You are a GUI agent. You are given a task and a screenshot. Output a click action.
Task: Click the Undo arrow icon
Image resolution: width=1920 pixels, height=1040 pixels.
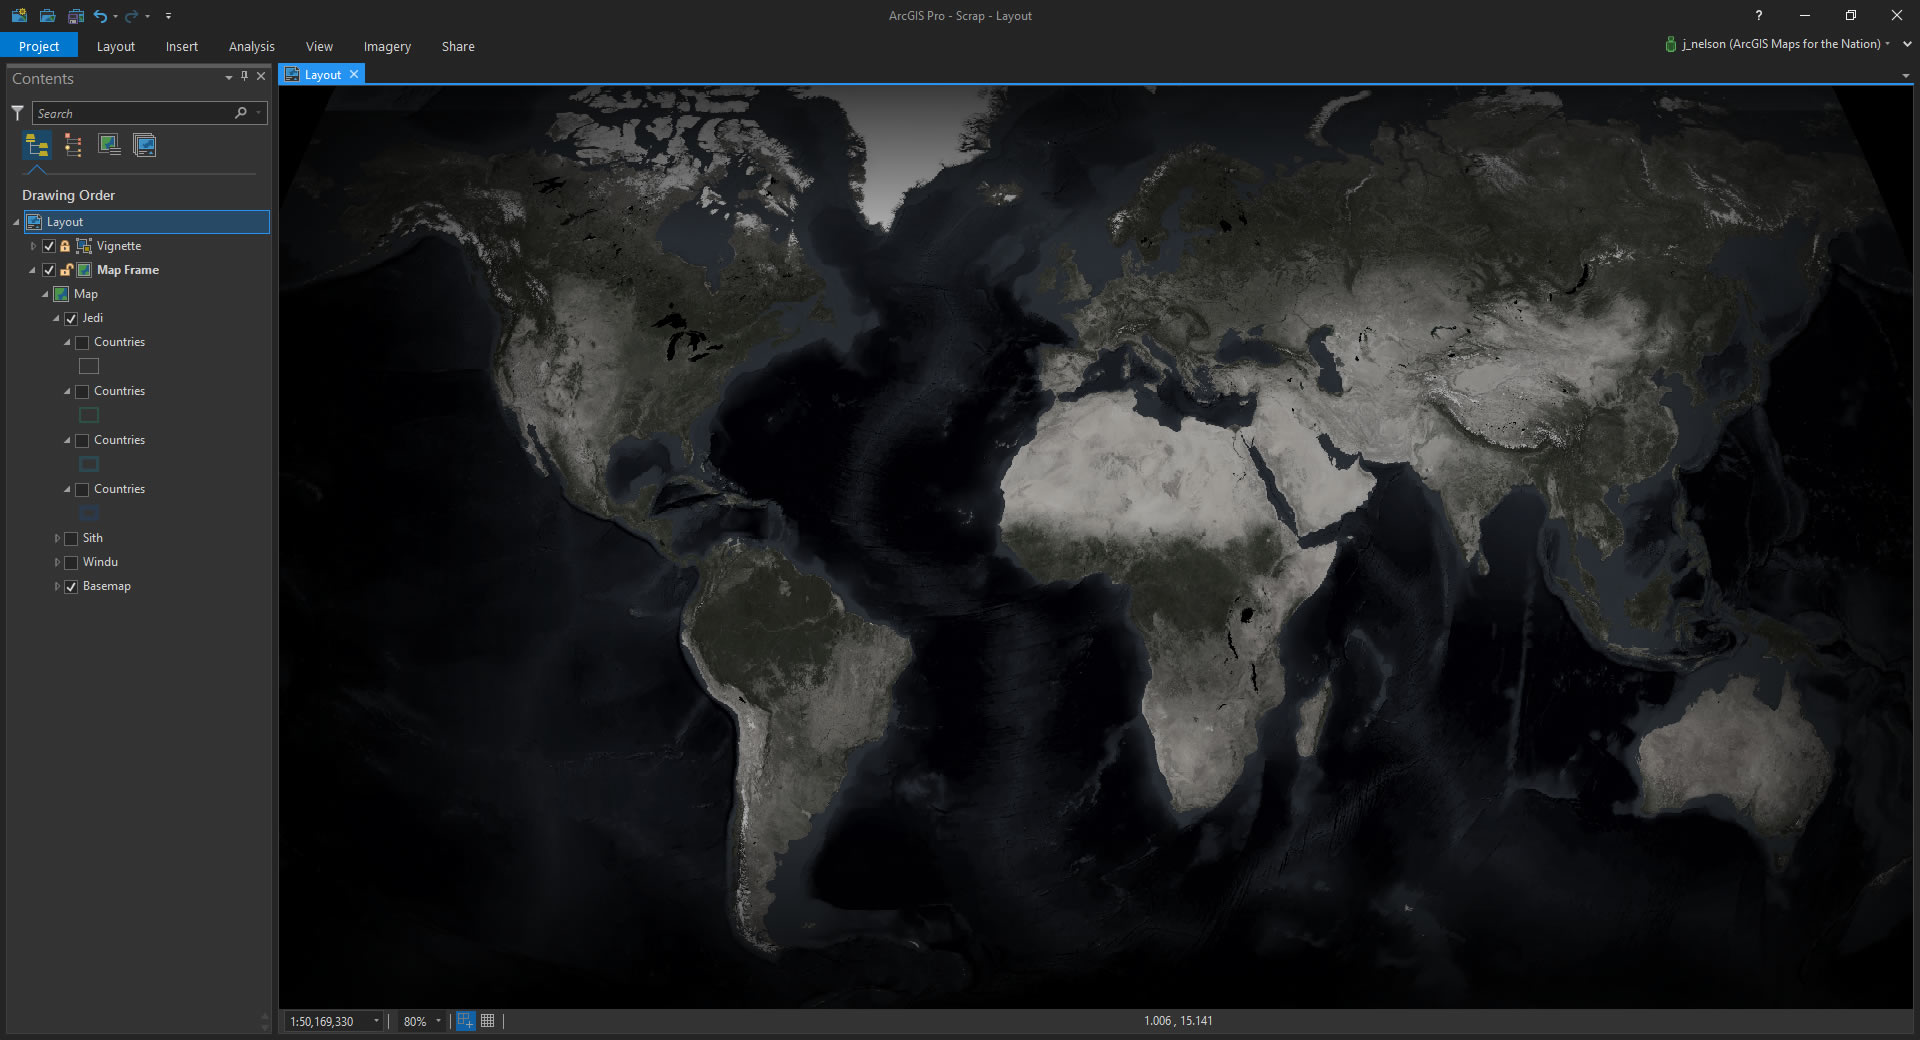point(100,16)
